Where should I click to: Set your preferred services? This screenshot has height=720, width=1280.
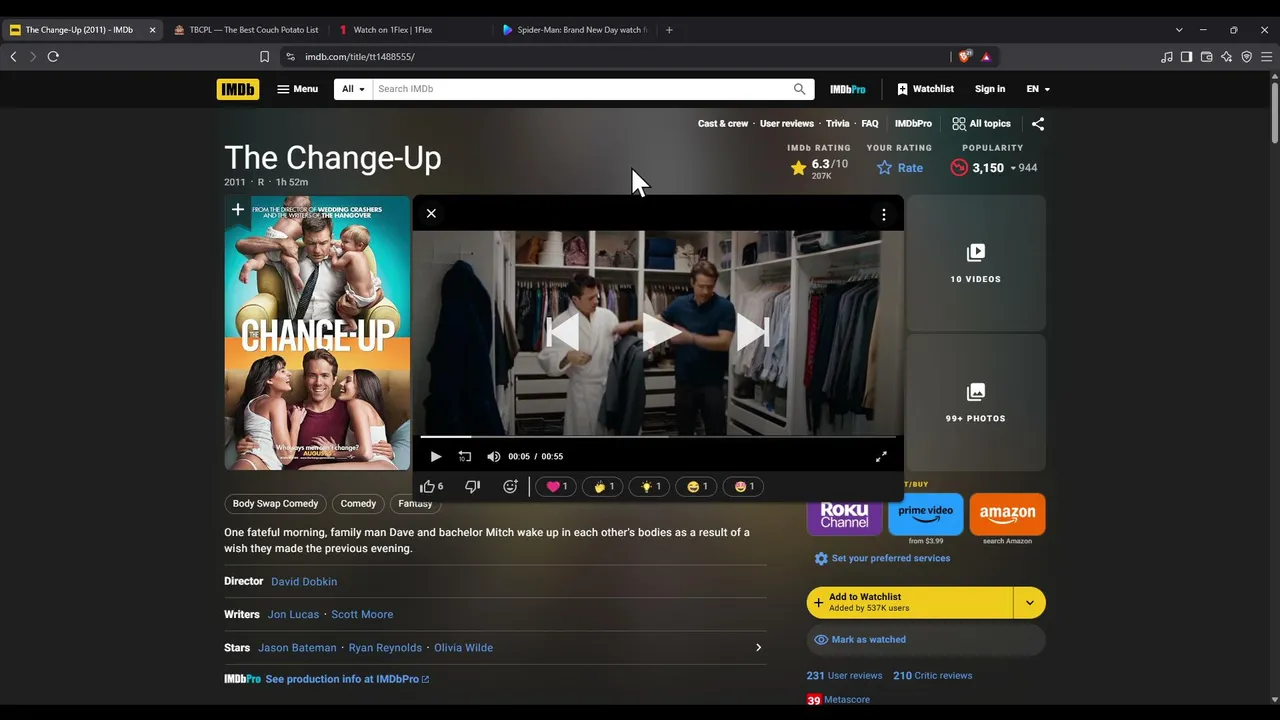pos(883,559)
